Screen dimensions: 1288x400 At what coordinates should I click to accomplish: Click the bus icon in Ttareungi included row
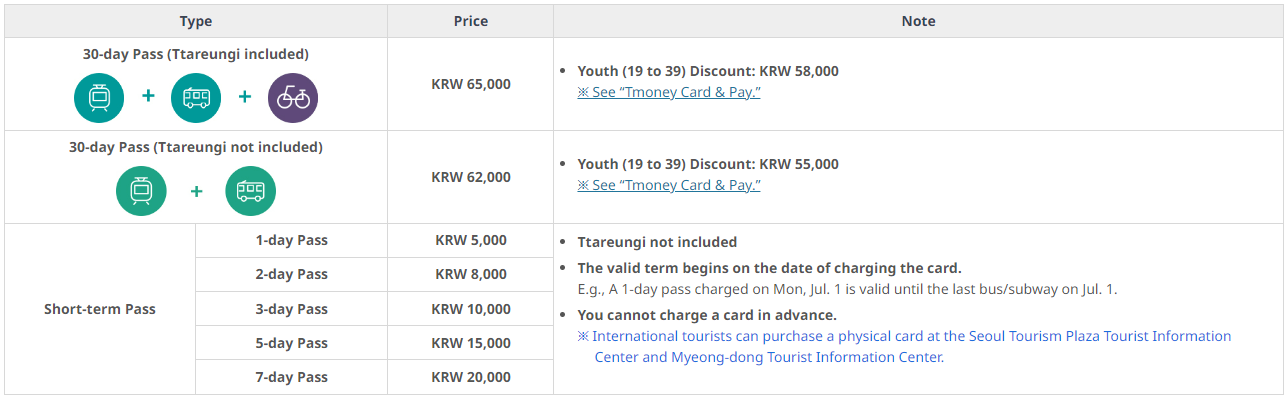tap(196, 97)
